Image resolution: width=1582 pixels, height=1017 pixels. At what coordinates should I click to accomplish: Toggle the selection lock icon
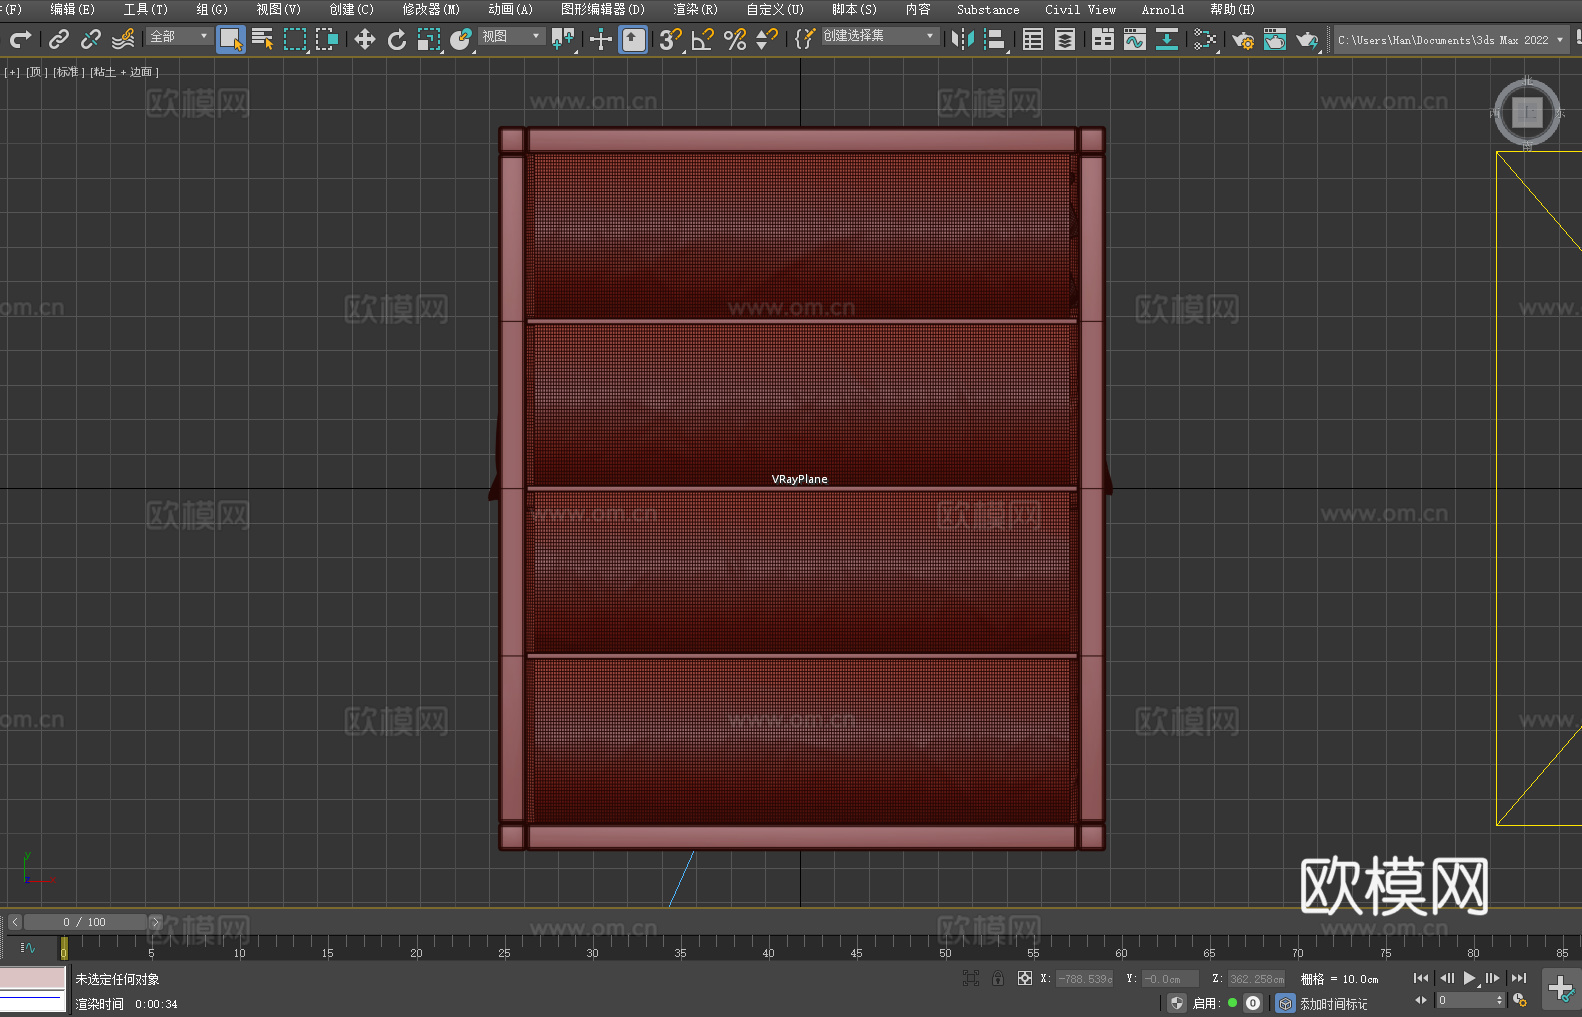[997, 978]
